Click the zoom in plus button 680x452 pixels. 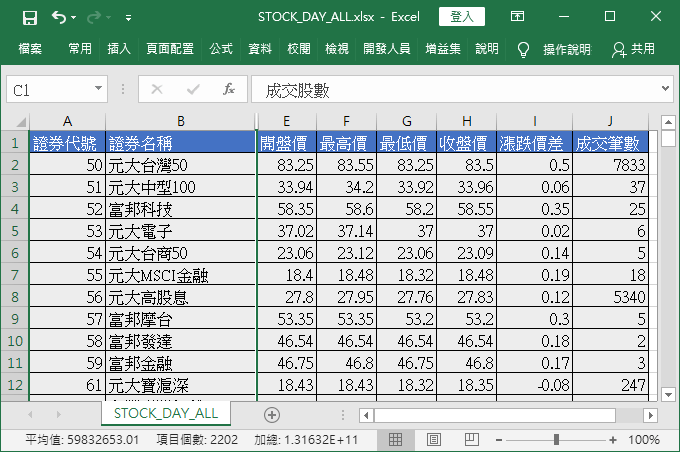[x=613, y=440]
